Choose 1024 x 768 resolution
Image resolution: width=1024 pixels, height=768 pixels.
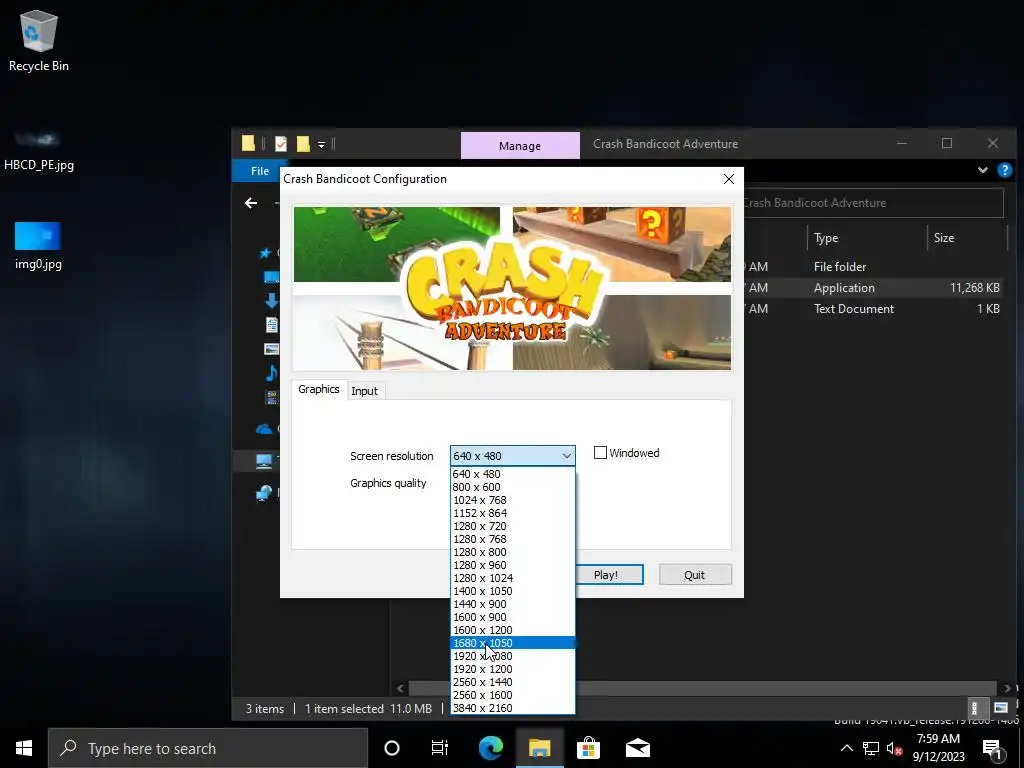[513, 500]
